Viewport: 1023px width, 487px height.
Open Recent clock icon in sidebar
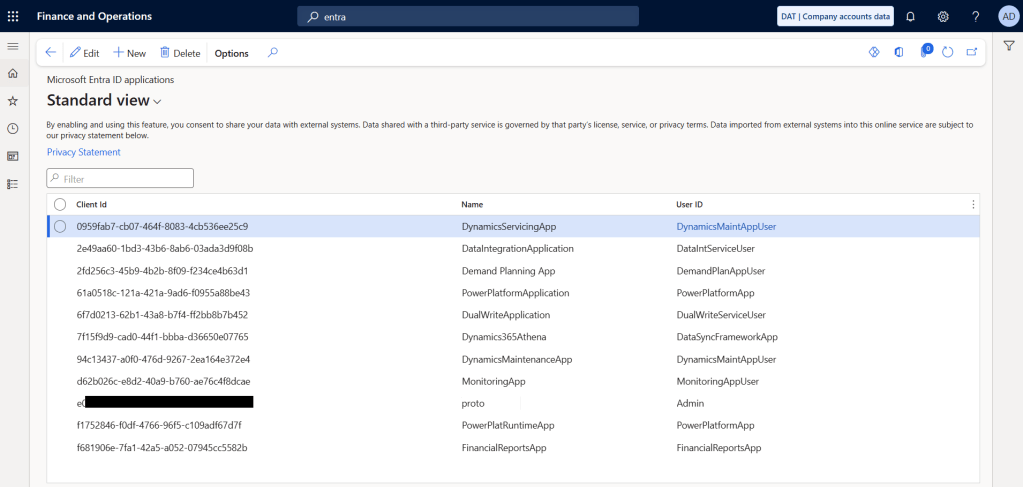13,128
